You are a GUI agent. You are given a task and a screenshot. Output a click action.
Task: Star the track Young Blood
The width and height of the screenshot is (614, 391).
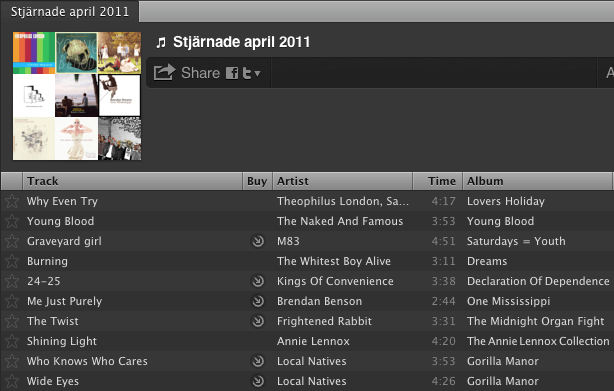12,221
